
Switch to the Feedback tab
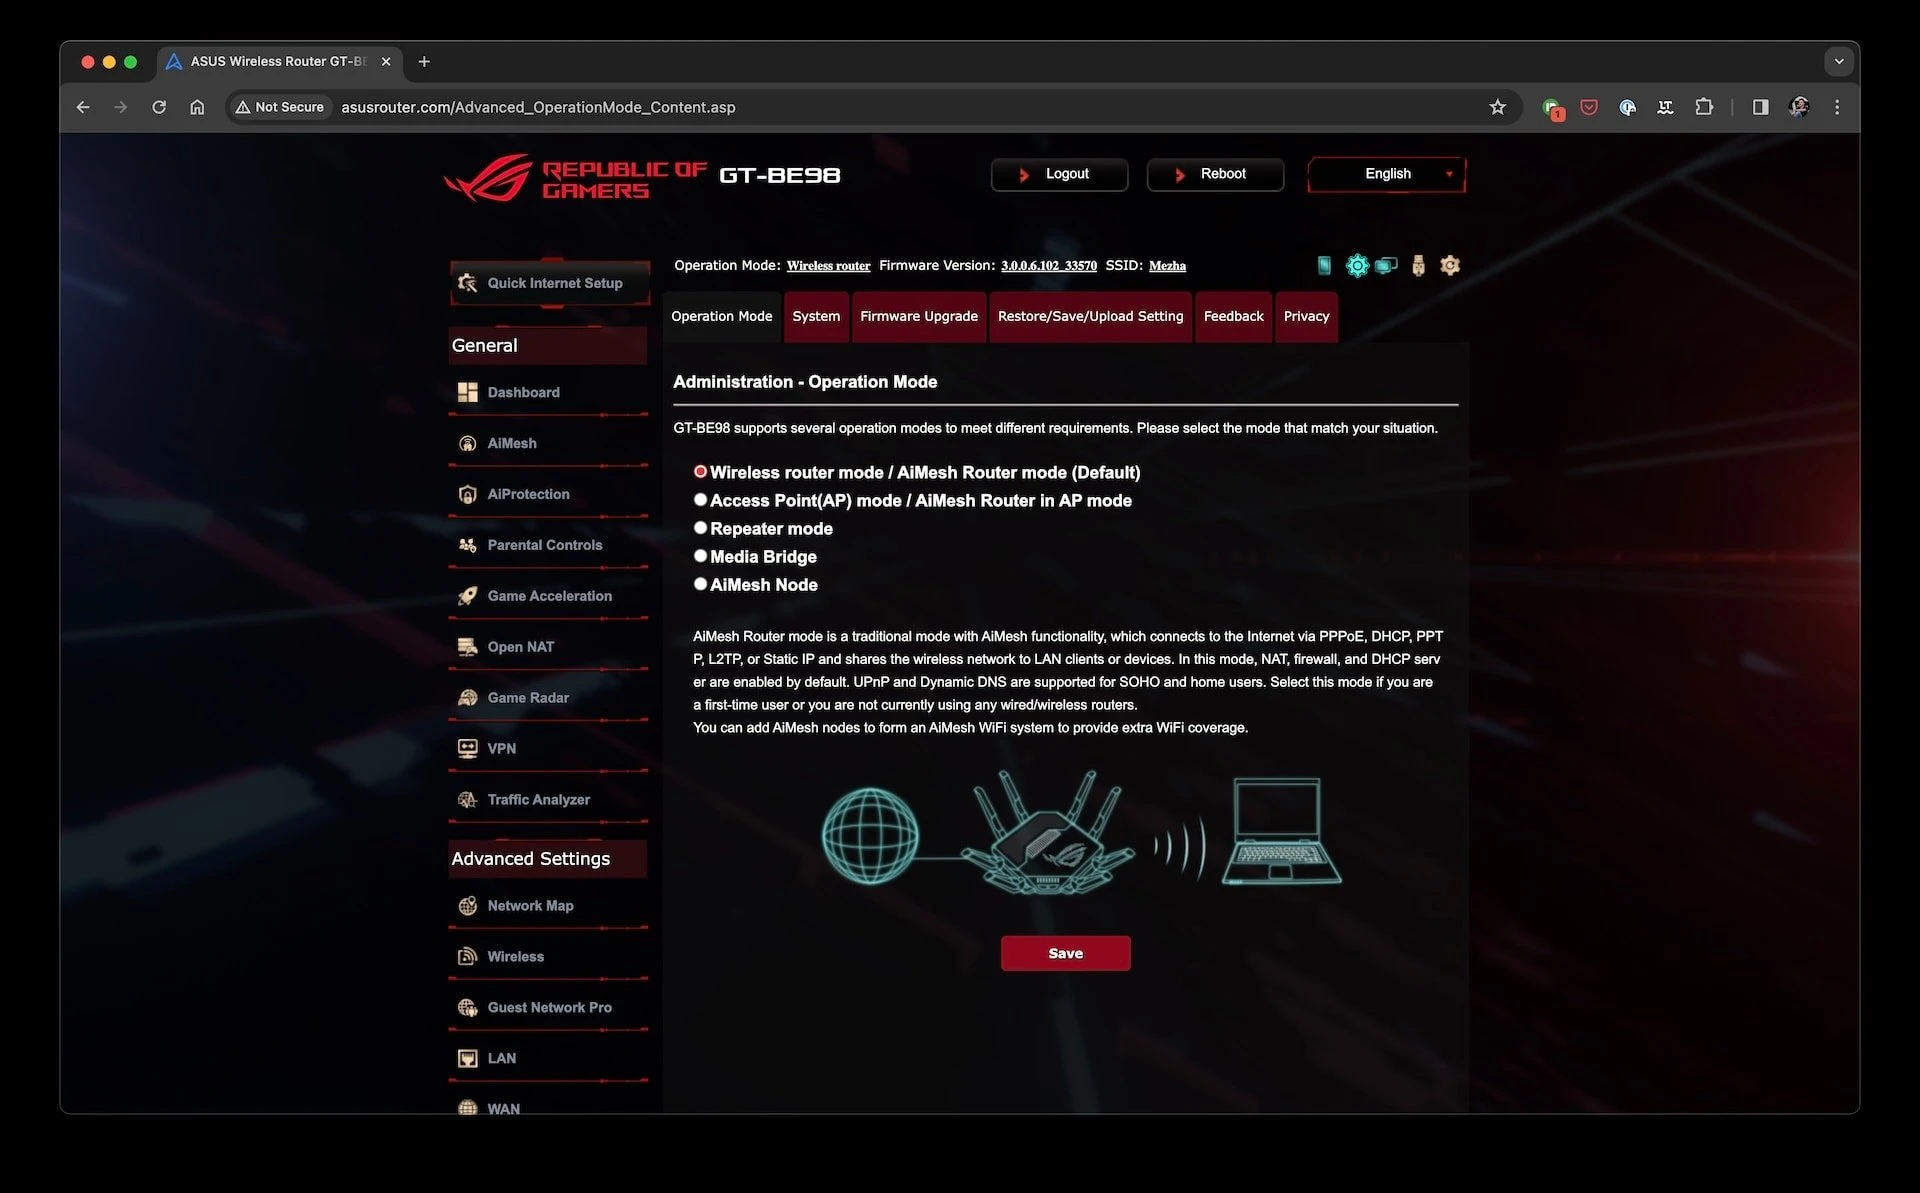click(x=1233, y=316)
